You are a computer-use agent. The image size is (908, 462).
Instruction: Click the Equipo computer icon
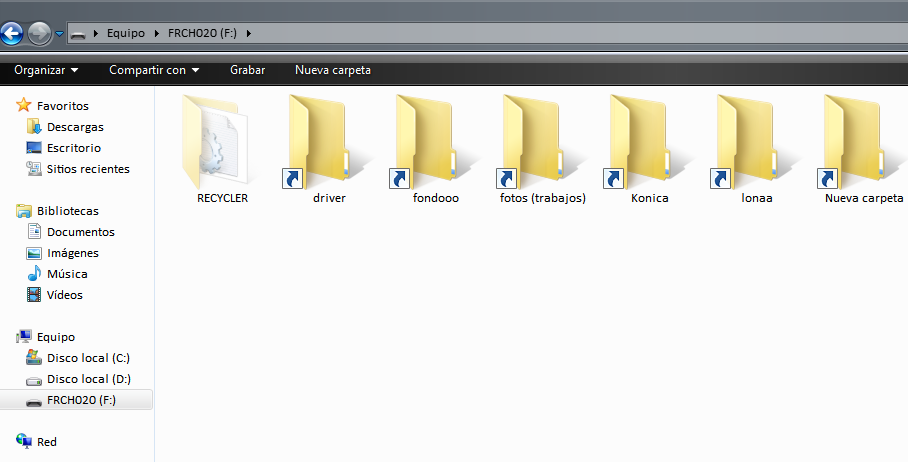24,336
